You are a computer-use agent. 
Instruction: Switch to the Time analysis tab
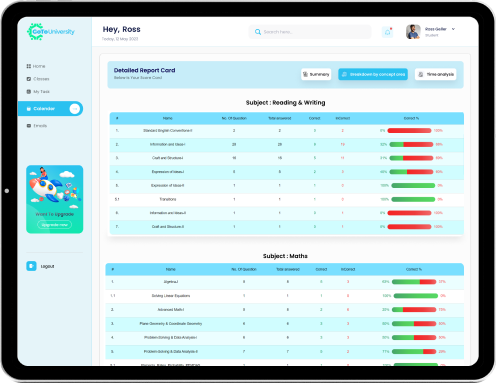point(436,74)
